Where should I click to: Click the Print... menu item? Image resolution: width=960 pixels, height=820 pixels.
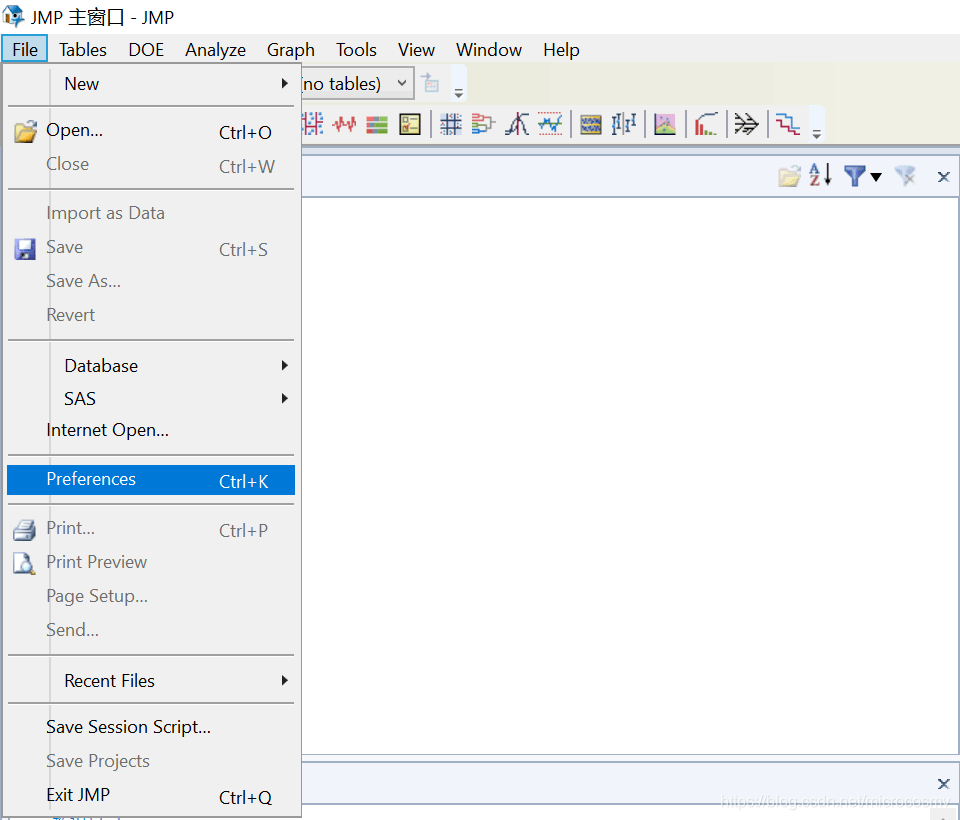coord(151,528)
